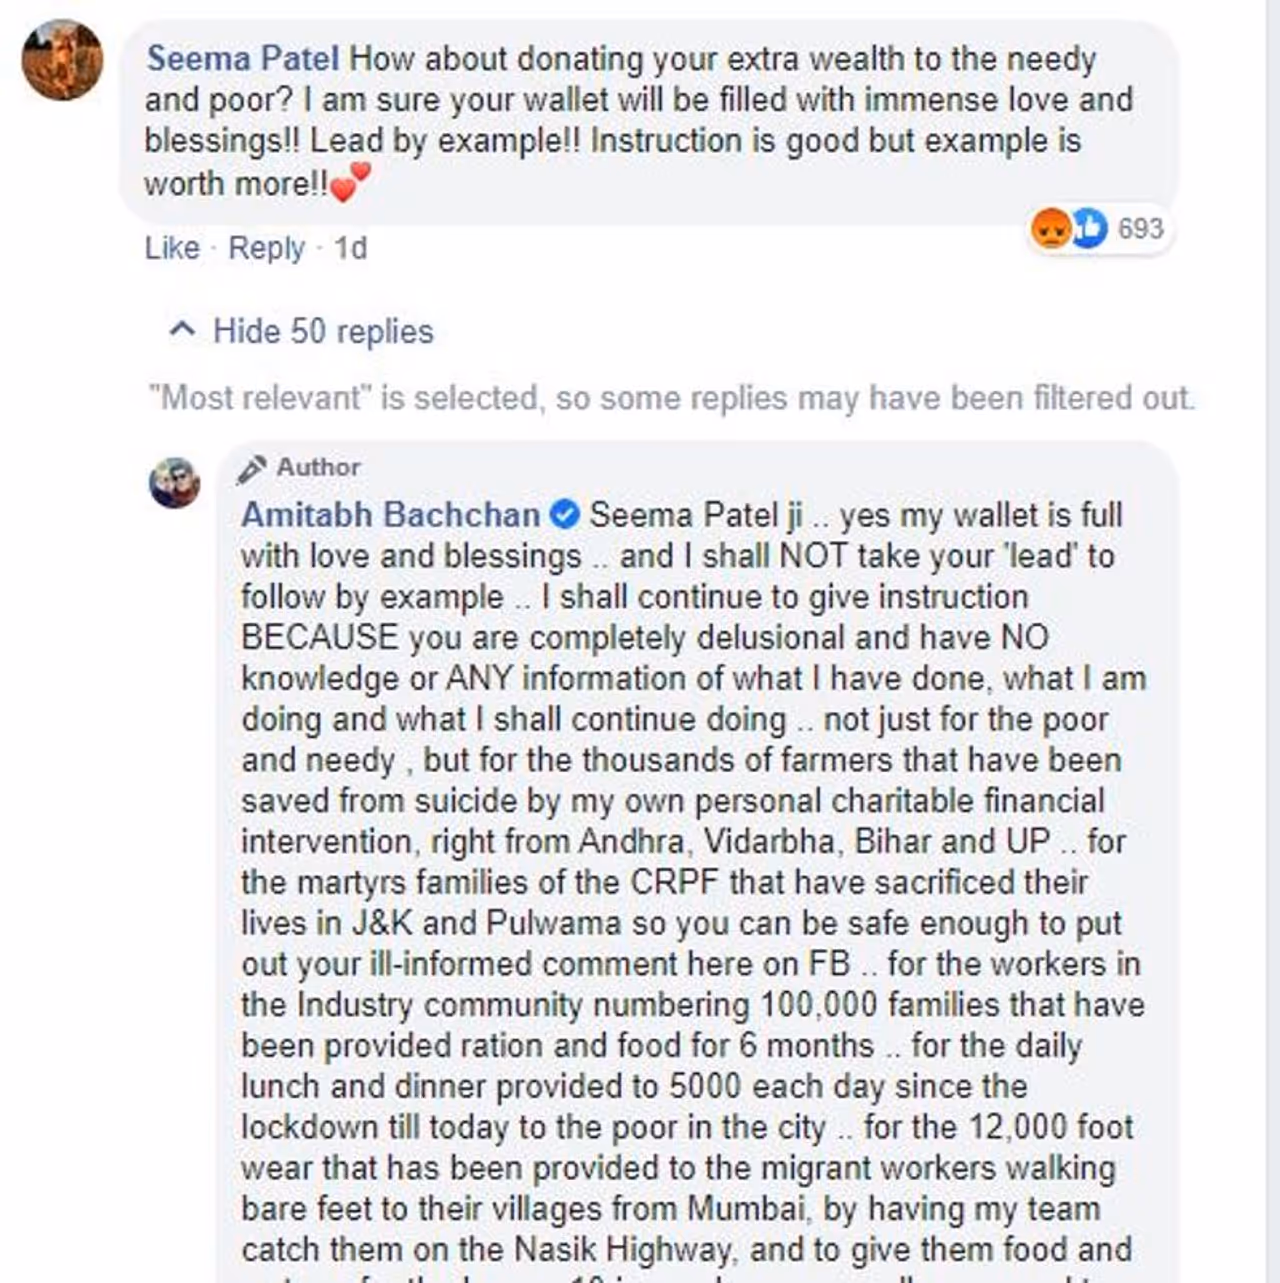The width and height of the screenshot is (1280, 1283).
Task: View the 693 reactions count
Action: point(1140,229)
